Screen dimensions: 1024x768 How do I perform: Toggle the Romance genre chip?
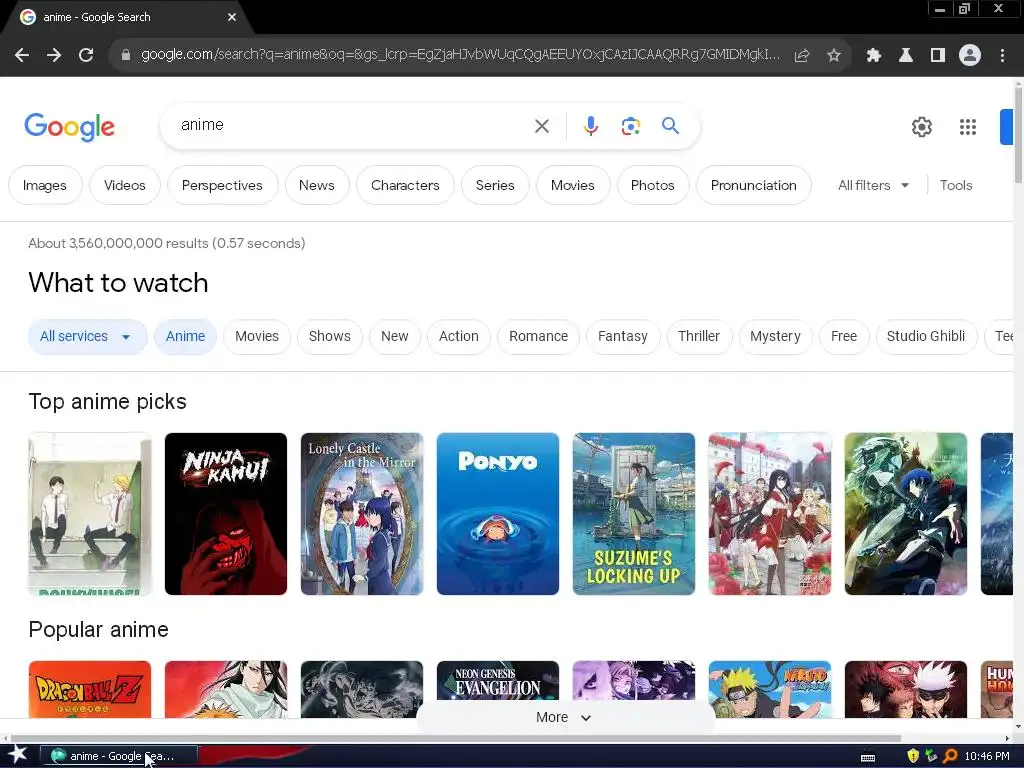click(538, 336)
